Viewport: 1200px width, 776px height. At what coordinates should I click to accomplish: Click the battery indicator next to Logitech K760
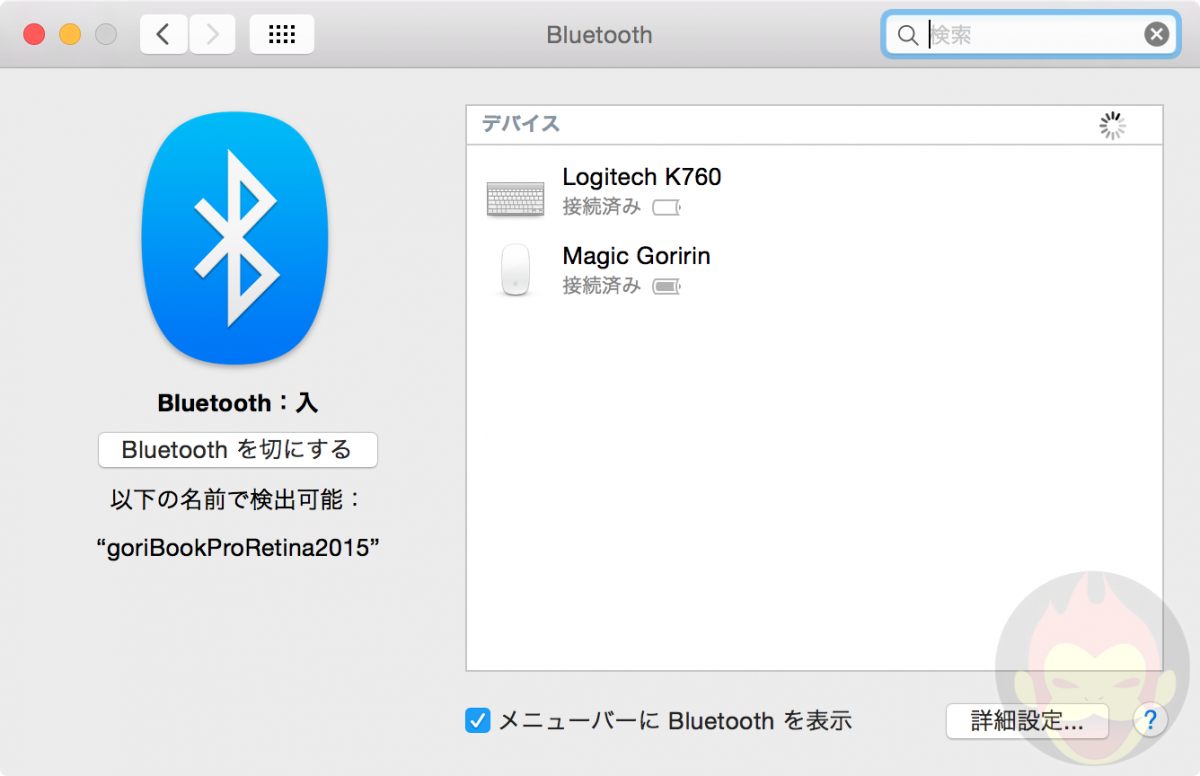(x=666, y=207)
